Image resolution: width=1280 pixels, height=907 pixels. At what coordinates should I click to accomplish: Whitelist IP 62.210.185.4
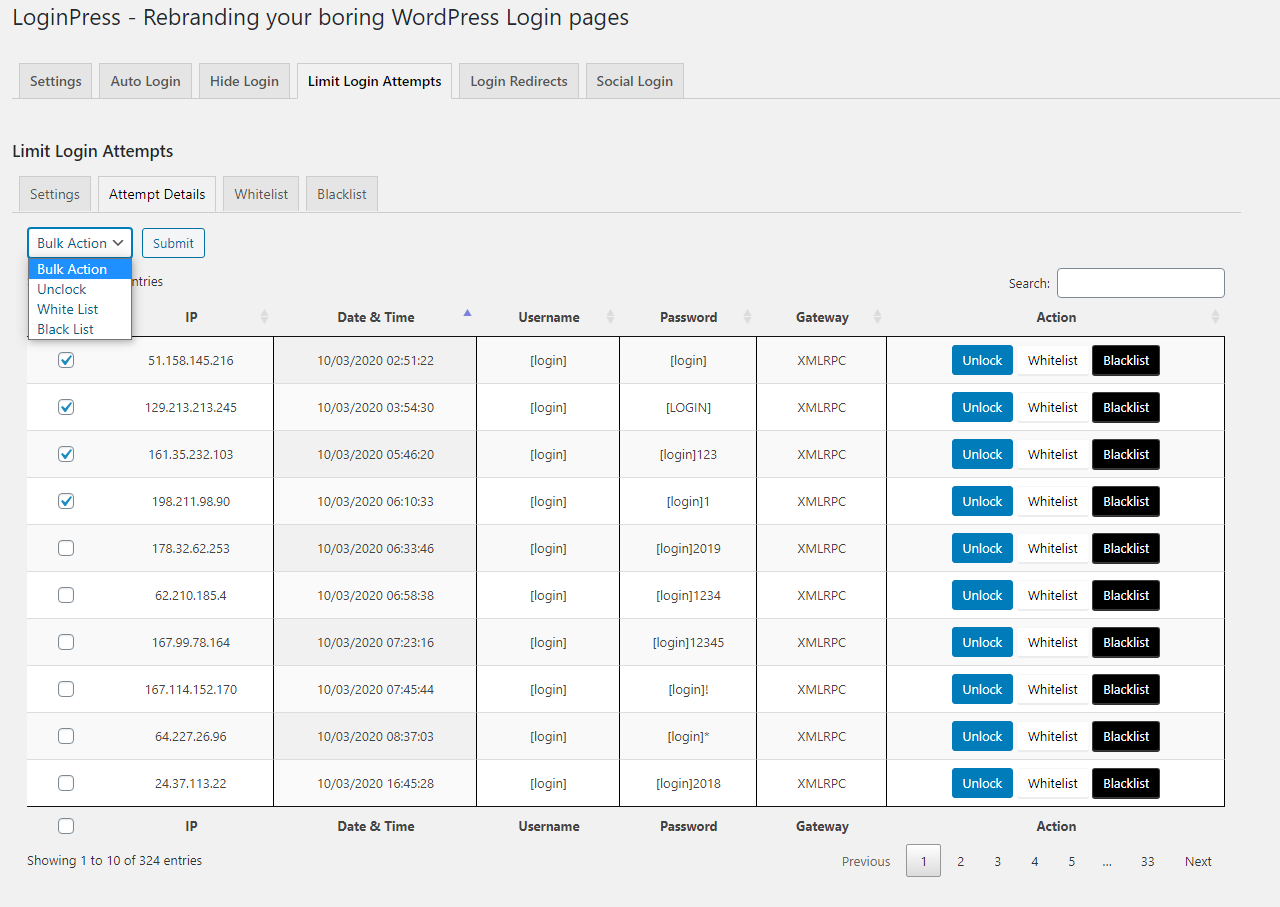tap(1053, 595)
